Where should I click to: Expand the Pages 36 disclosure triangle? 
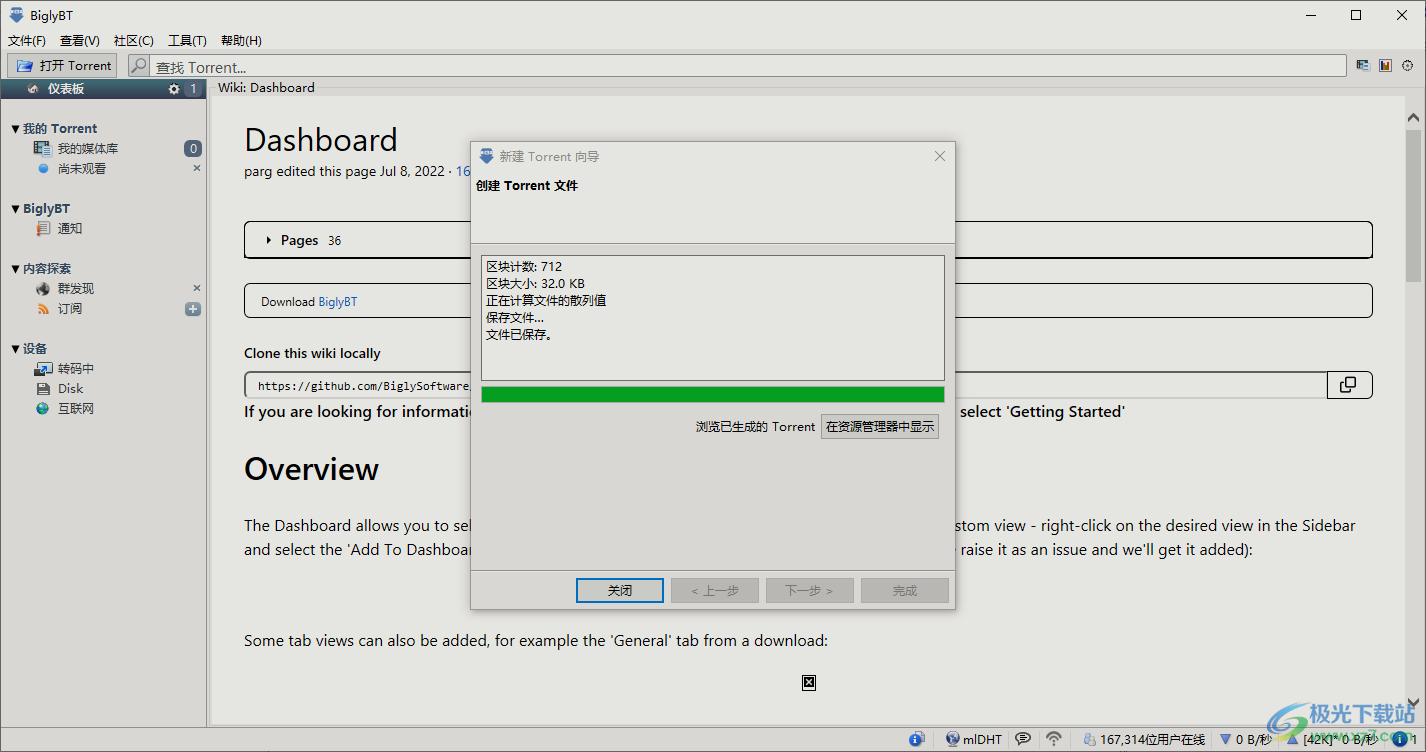(x=269, y=241)
